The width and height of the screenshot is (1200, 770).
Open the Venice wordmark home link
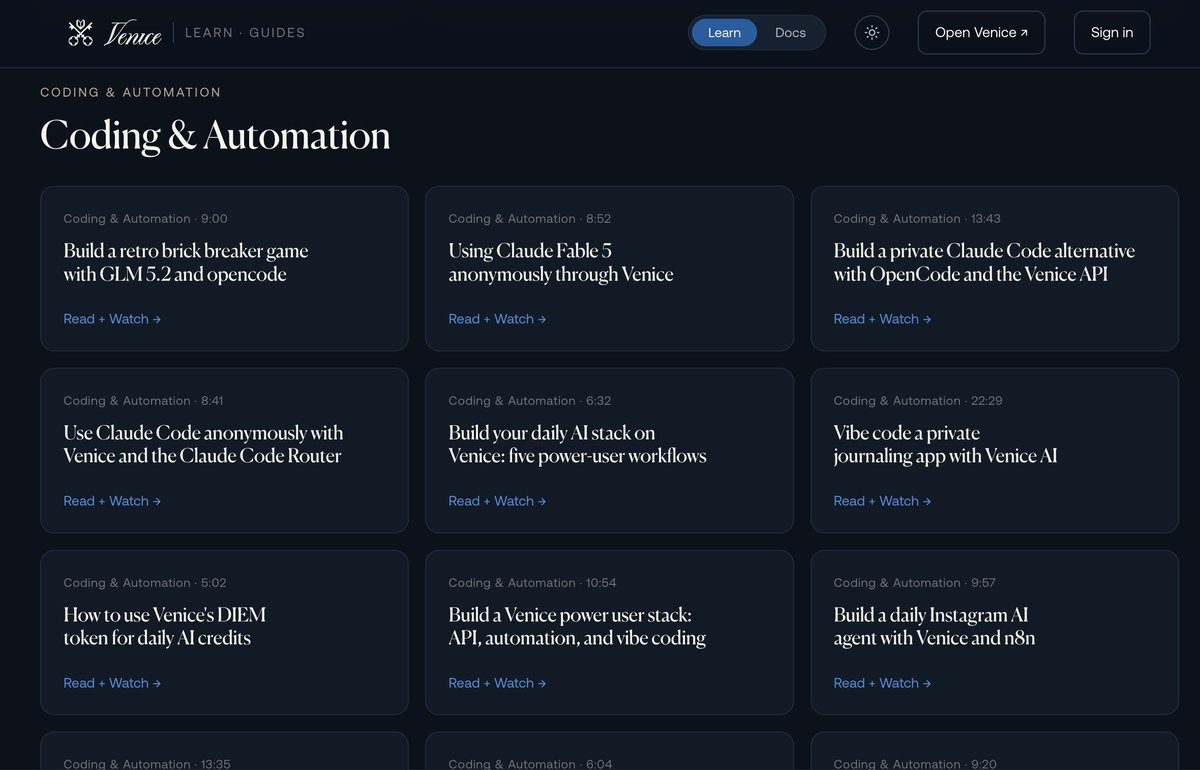point(133,34)
